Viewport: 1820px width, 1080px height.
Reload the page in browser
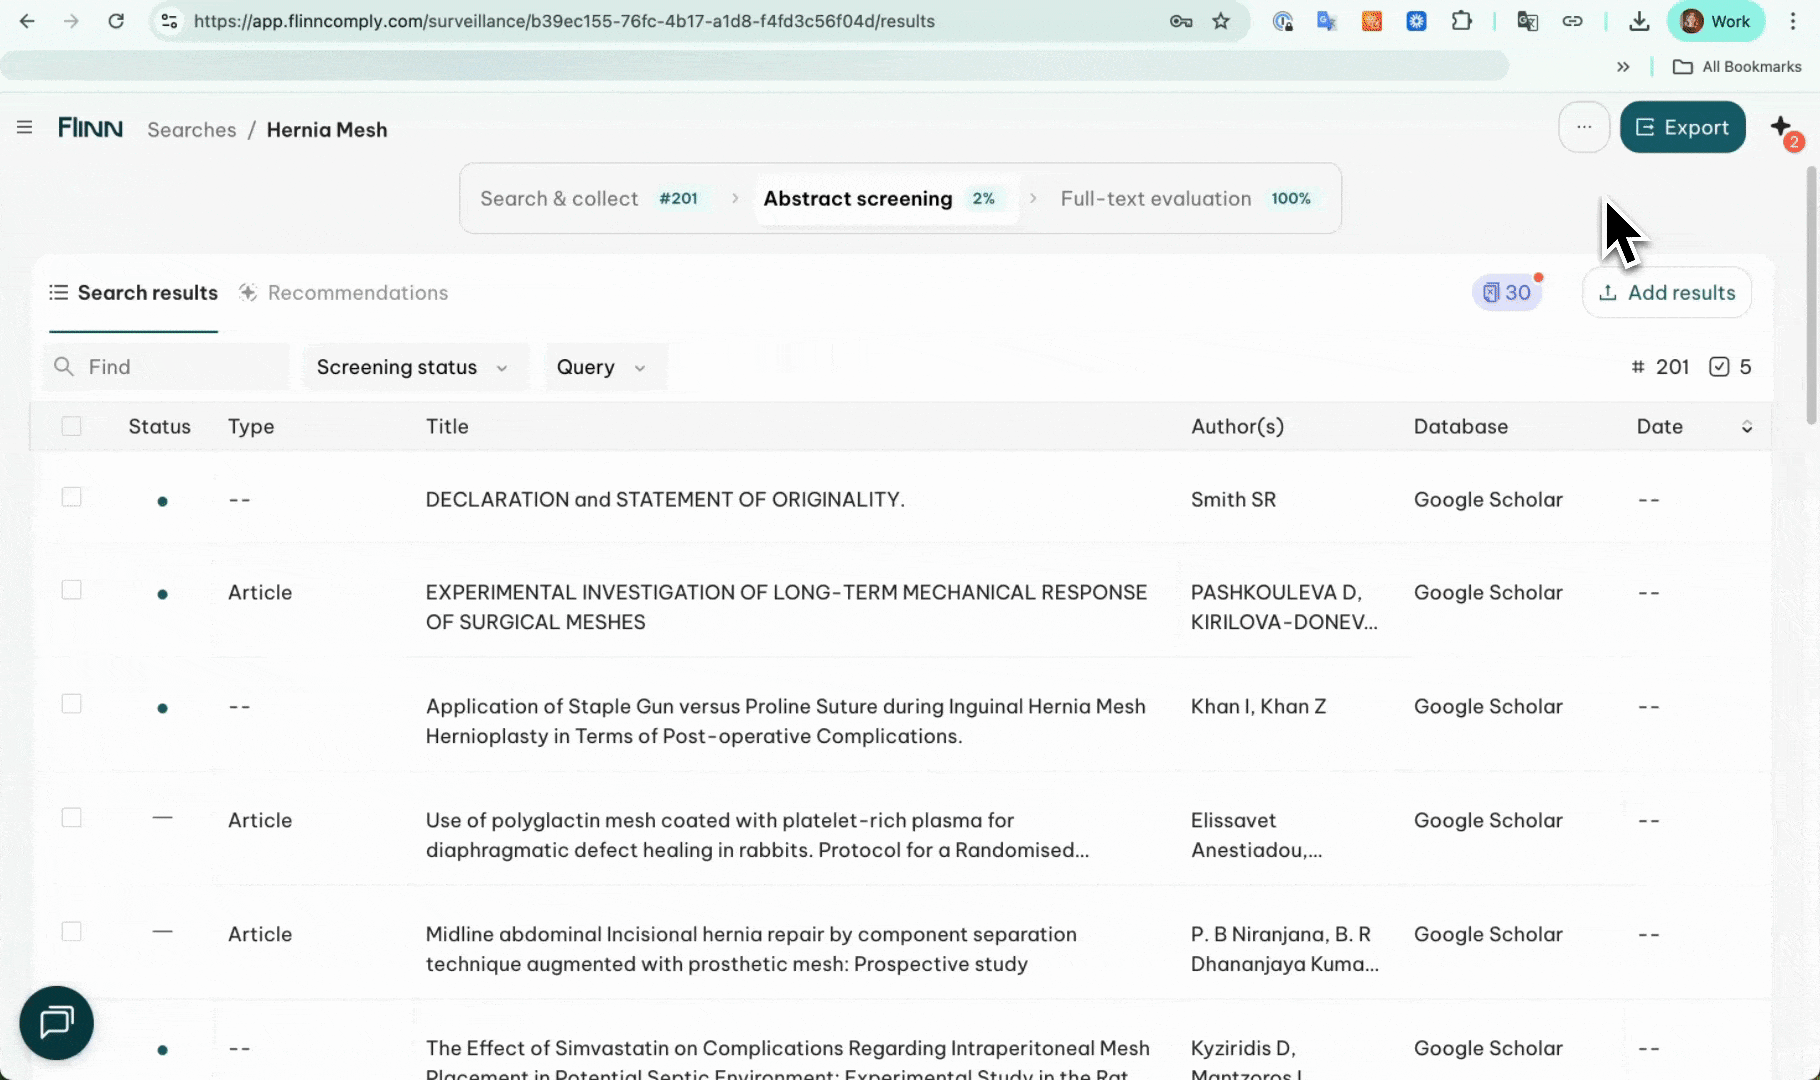116,21
